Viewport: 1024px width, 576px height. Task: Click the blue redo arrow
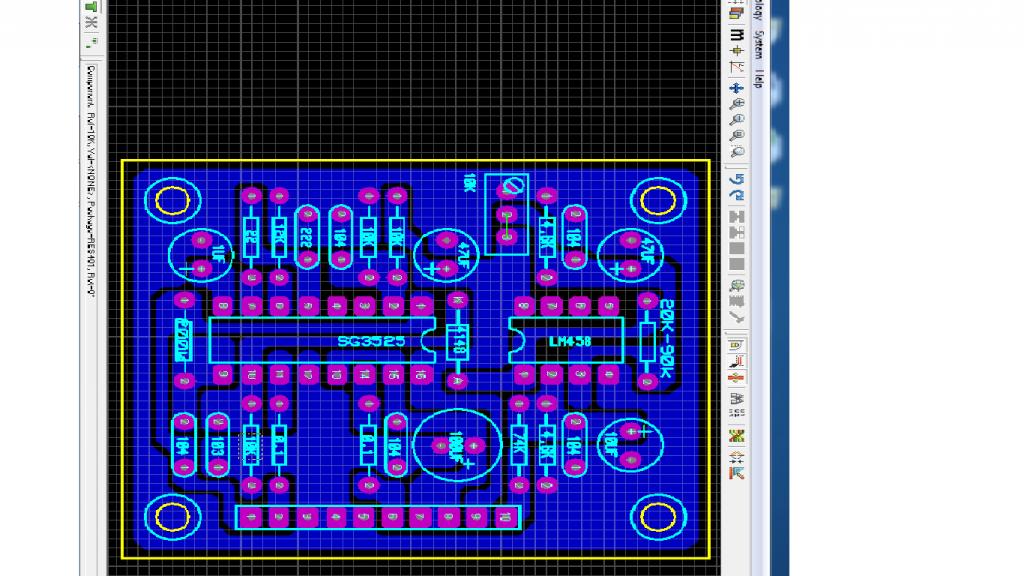pos(737,195)
